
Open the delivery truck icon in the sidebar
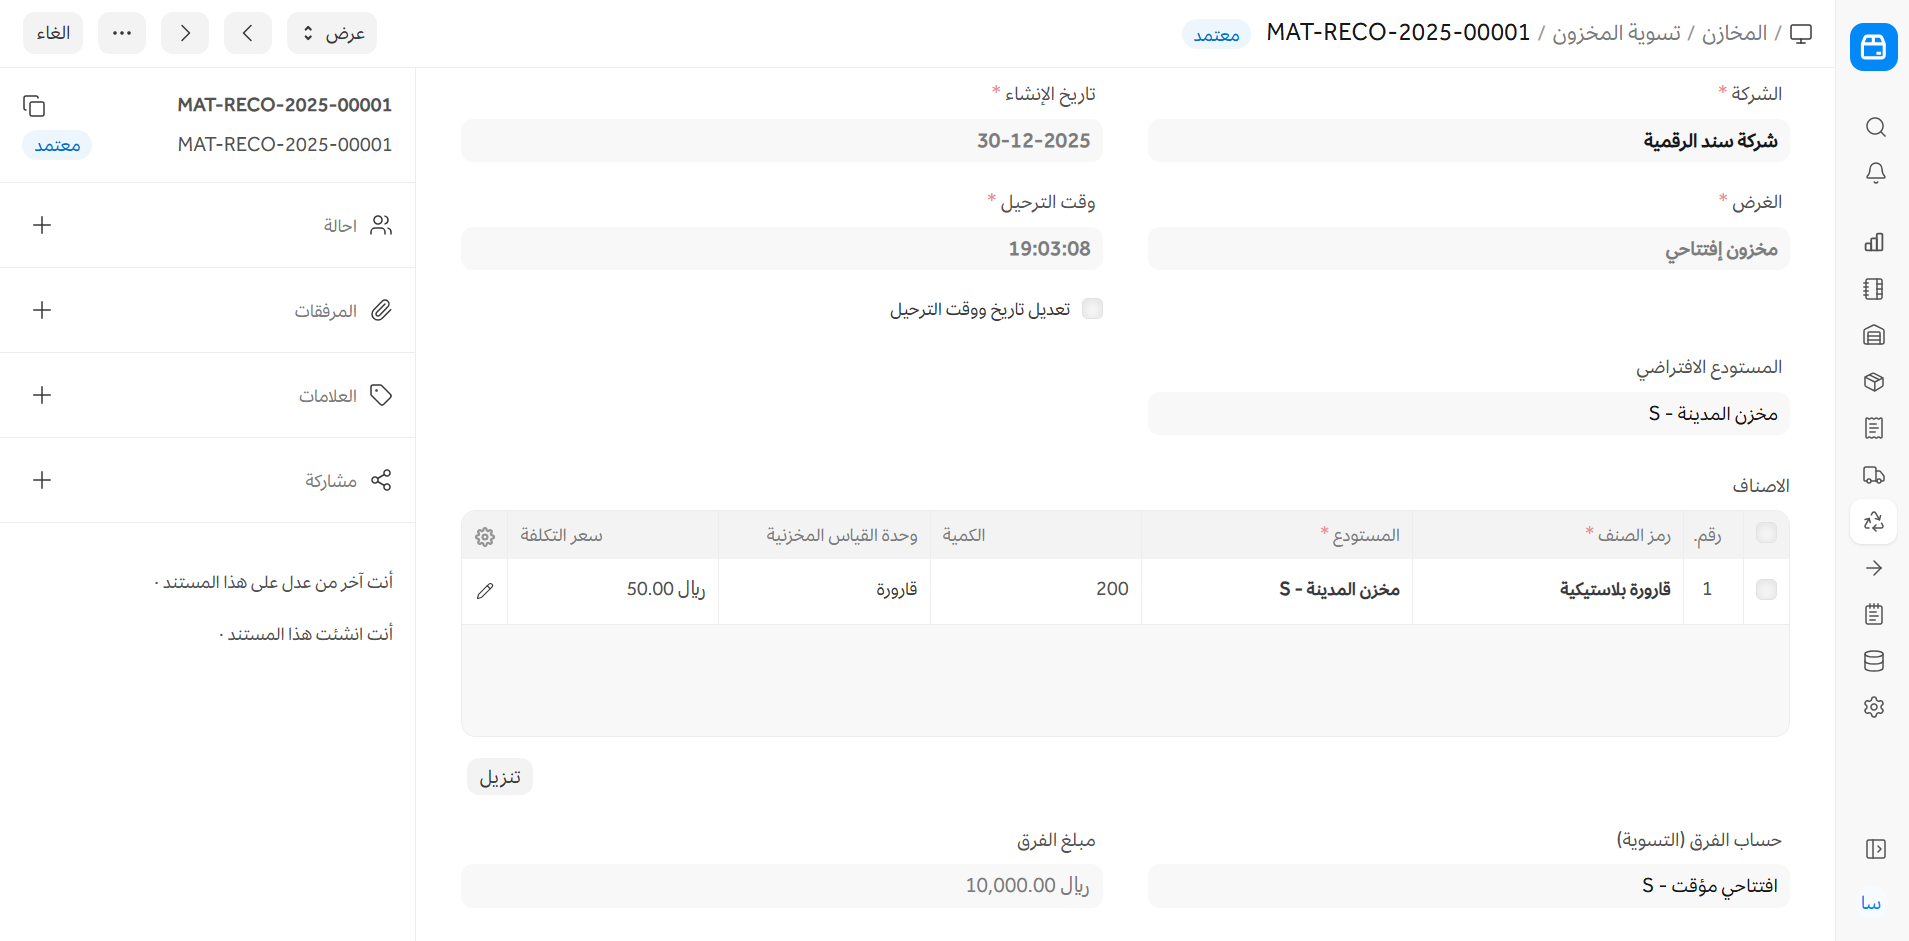(x=1874, y=475)
